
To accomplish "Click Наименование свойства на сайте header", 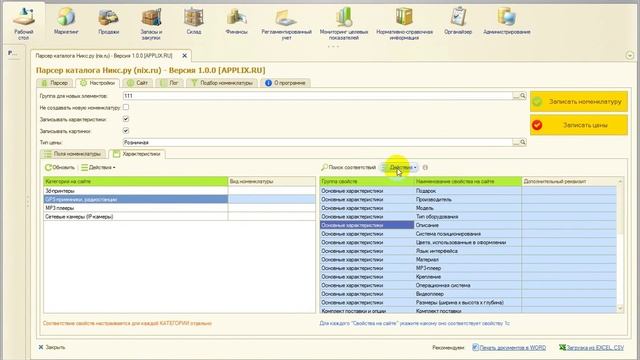I will tap(468, 181).
